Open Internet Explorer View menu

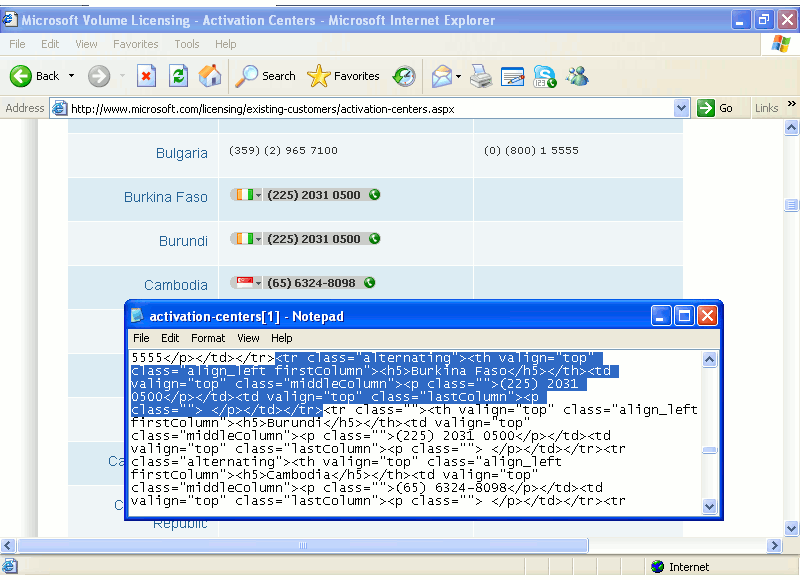[x=86, y=44]
